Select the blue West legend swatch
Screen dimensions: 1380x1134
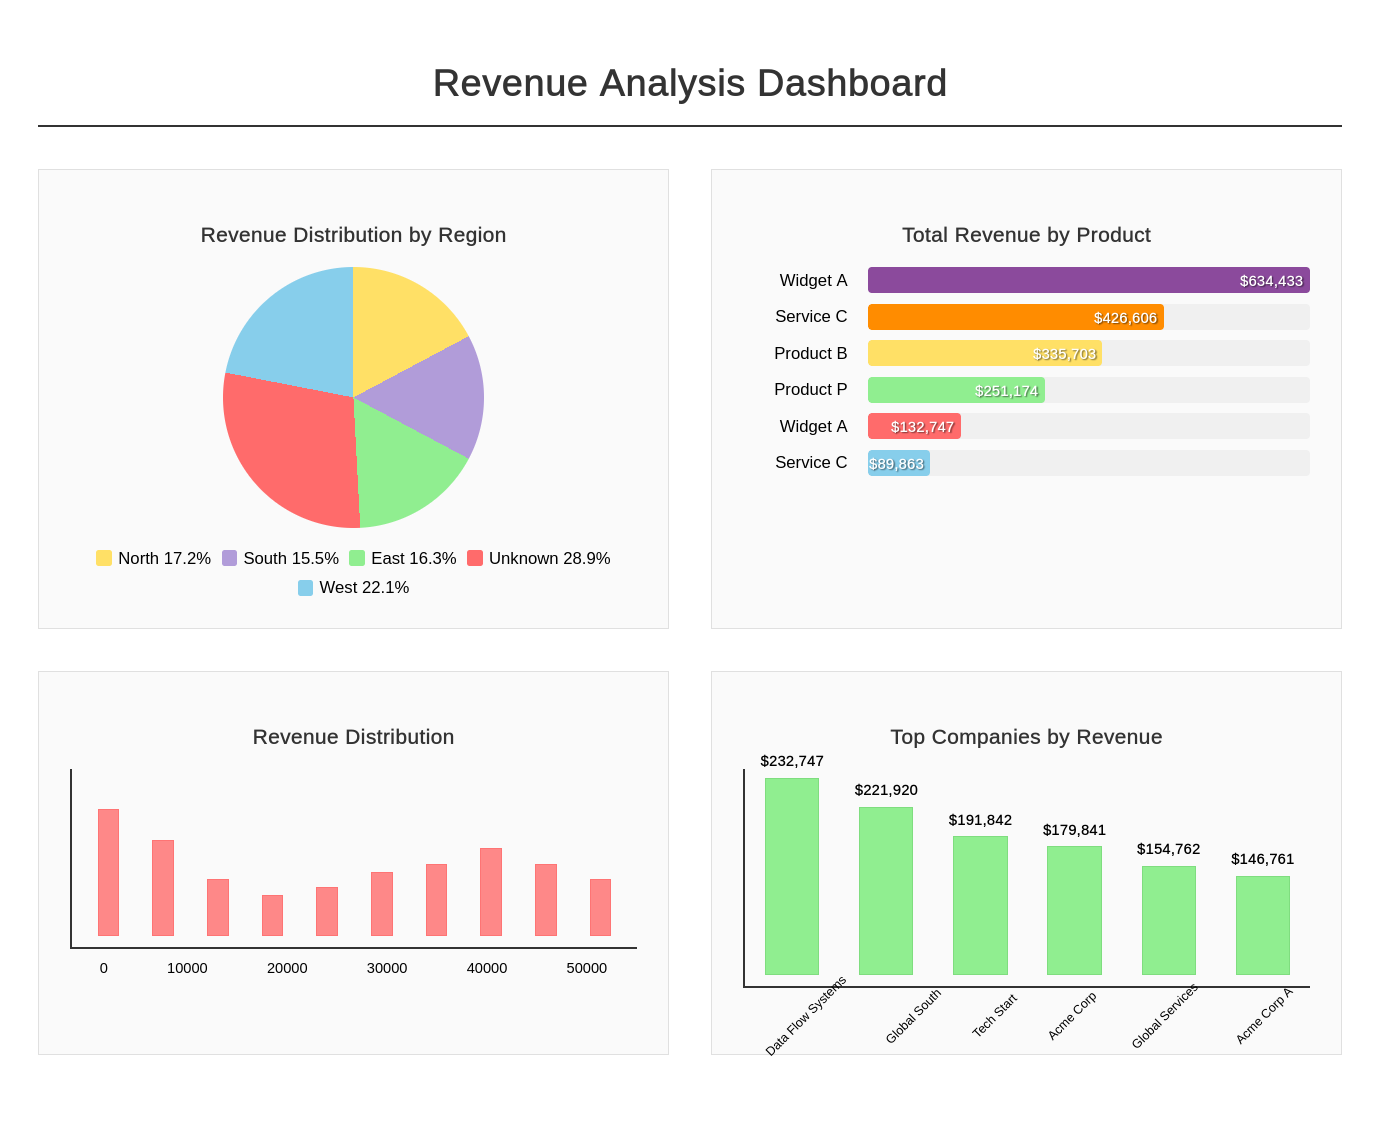[306, 588]
